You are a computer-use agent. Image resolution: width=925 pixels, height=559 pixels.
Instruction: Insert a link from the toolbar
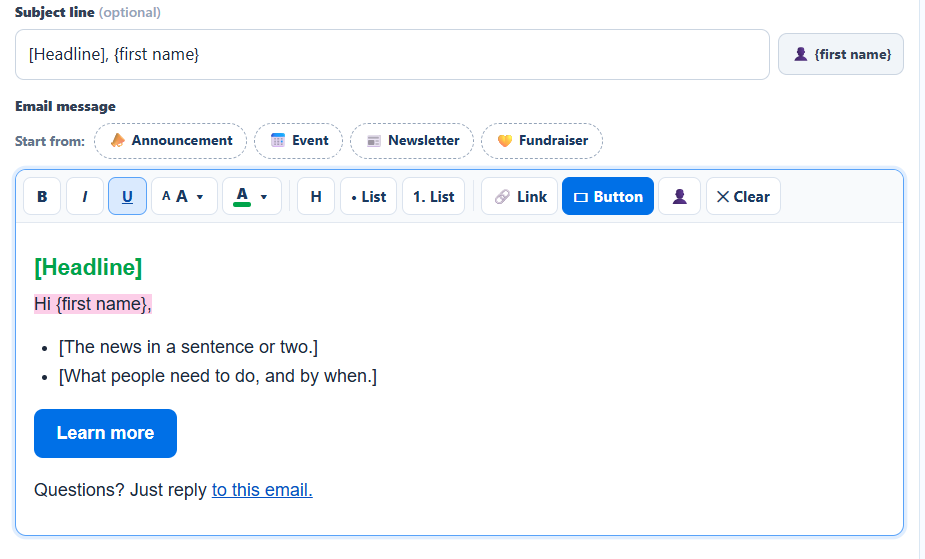pyautogui.click(x=520, y=196)
